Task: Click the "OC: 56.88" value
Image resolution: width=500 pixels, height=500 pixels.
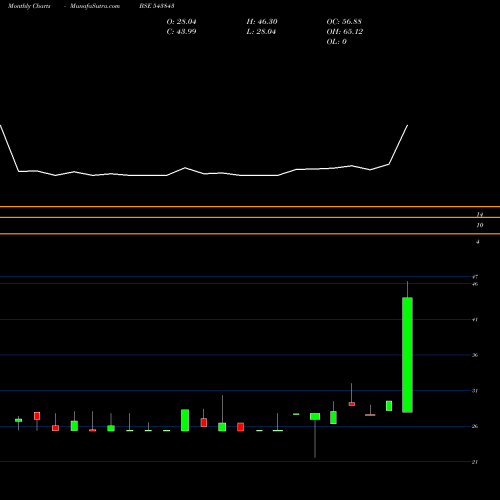Action: click(344, 22)
